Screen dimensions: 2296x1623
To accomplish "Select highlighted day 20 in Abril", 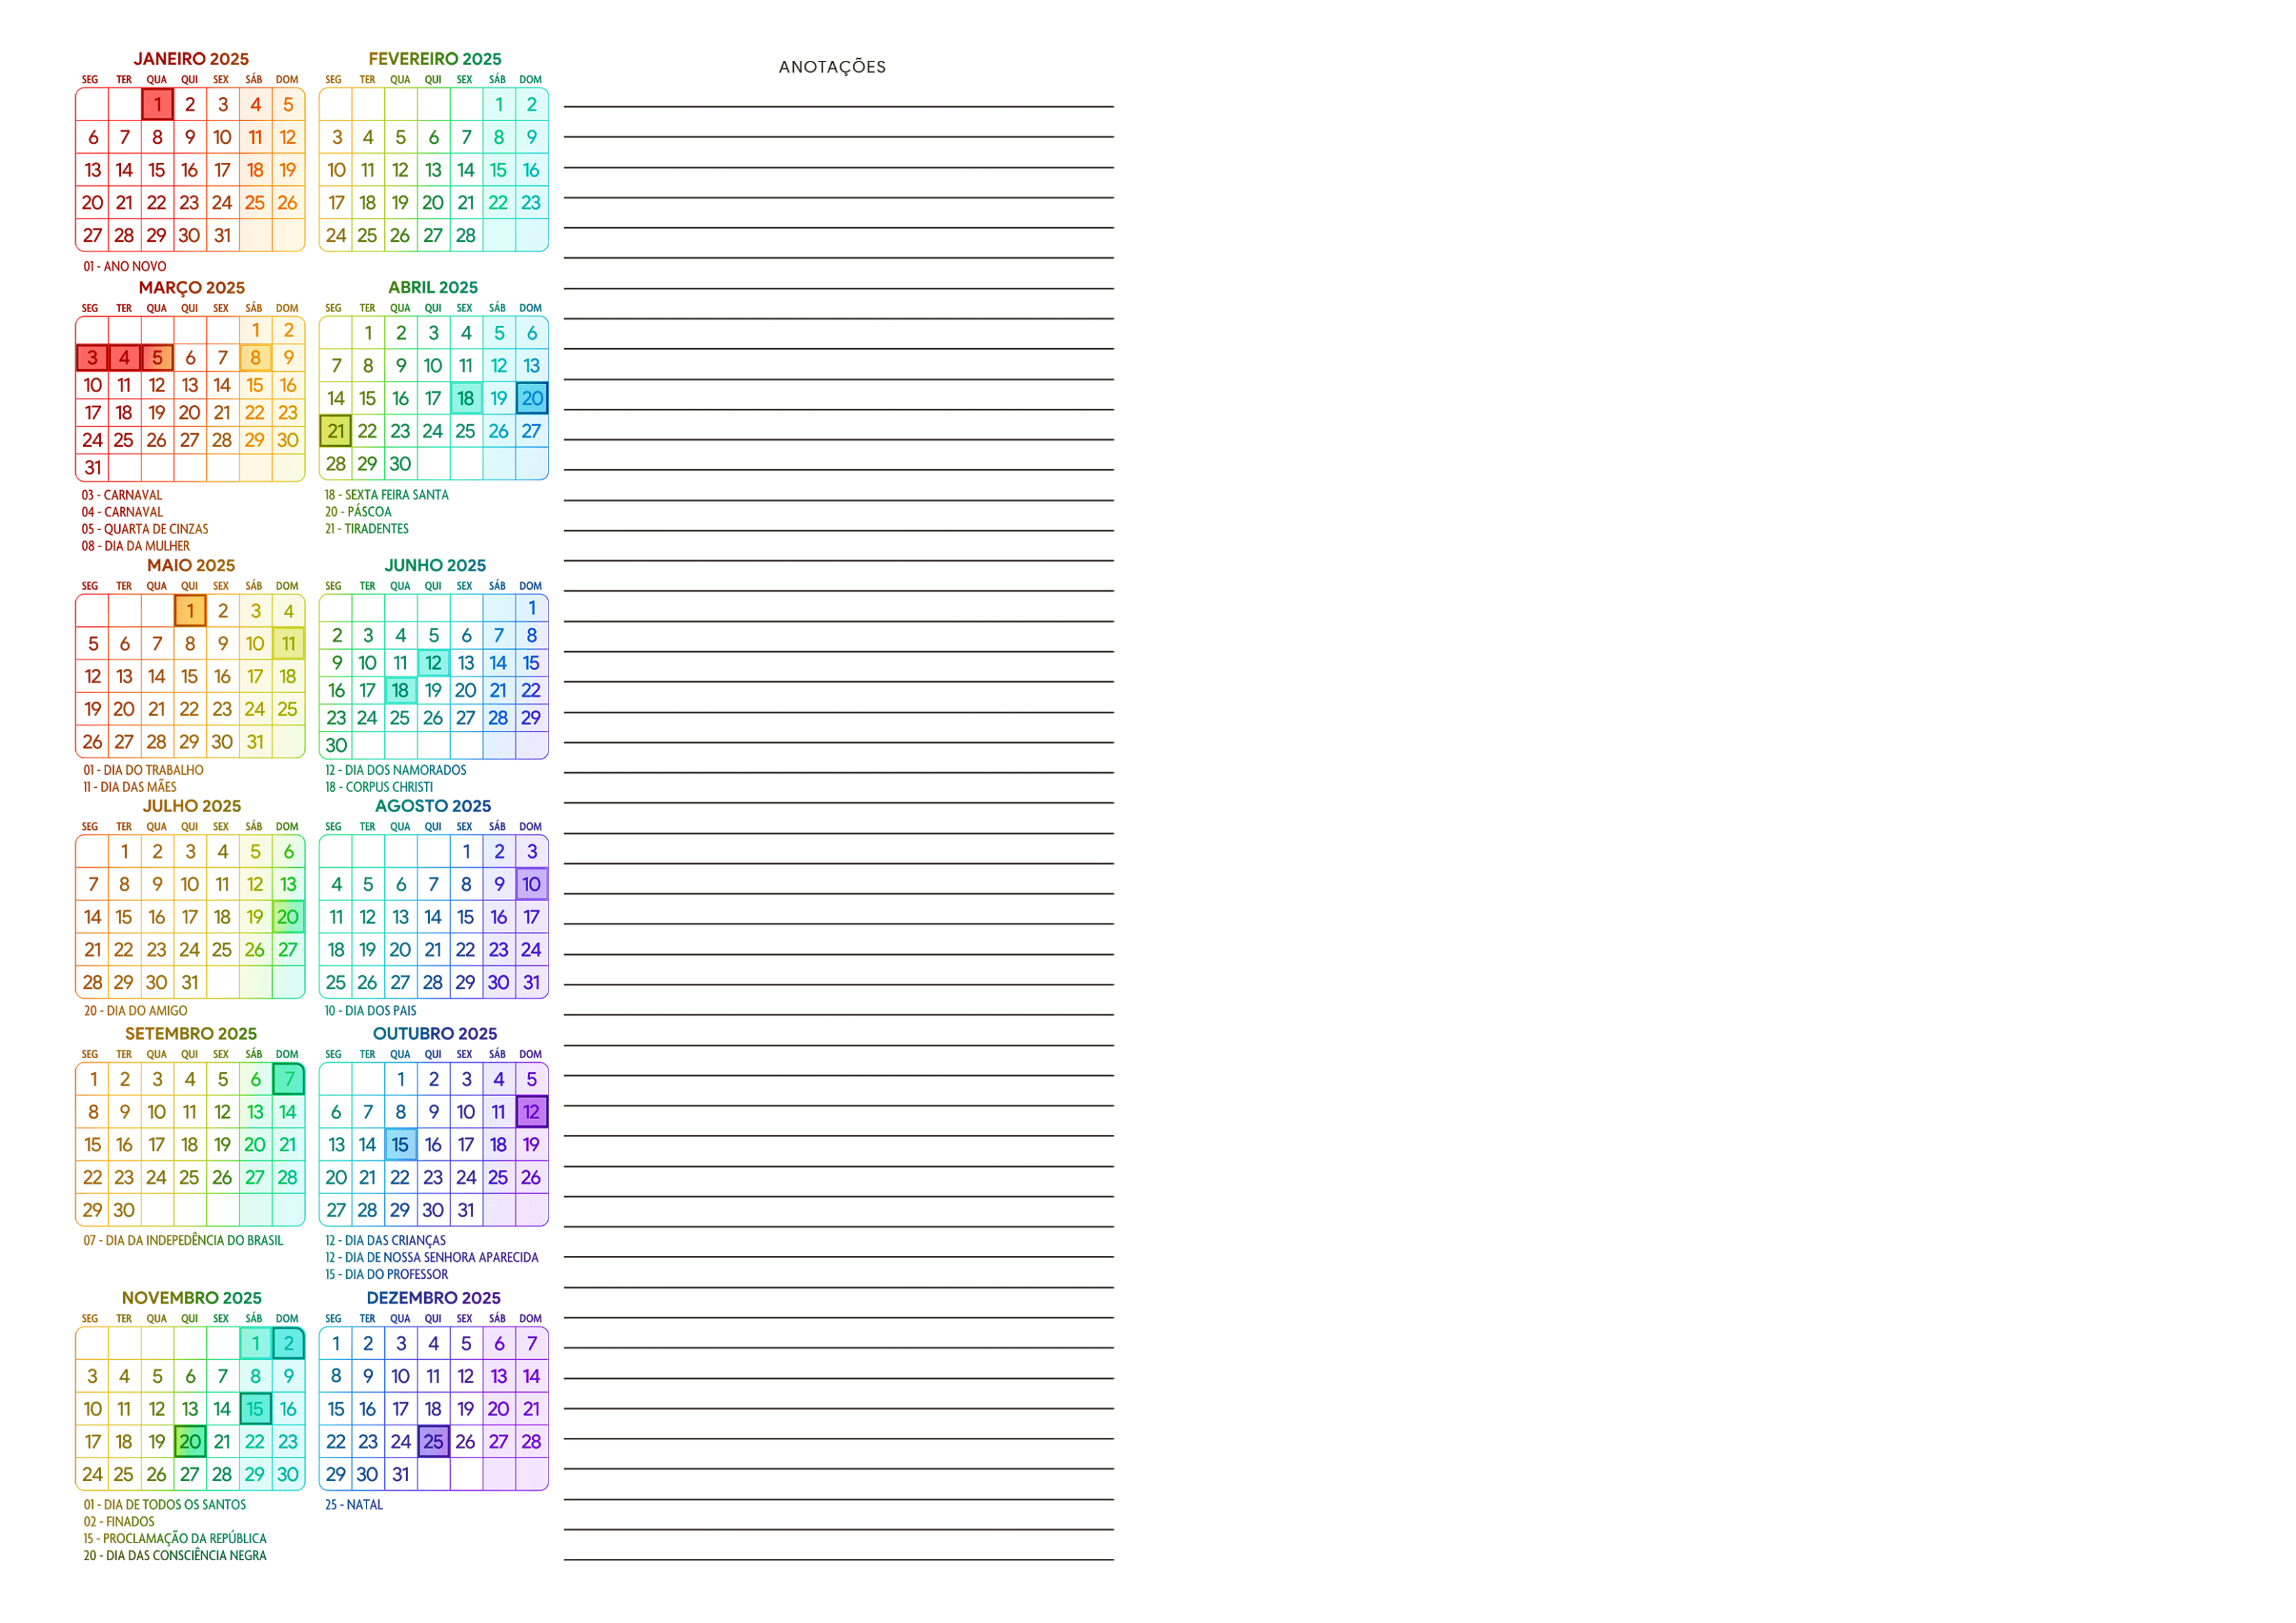I will pyautogui.click(x=532, y=398).
